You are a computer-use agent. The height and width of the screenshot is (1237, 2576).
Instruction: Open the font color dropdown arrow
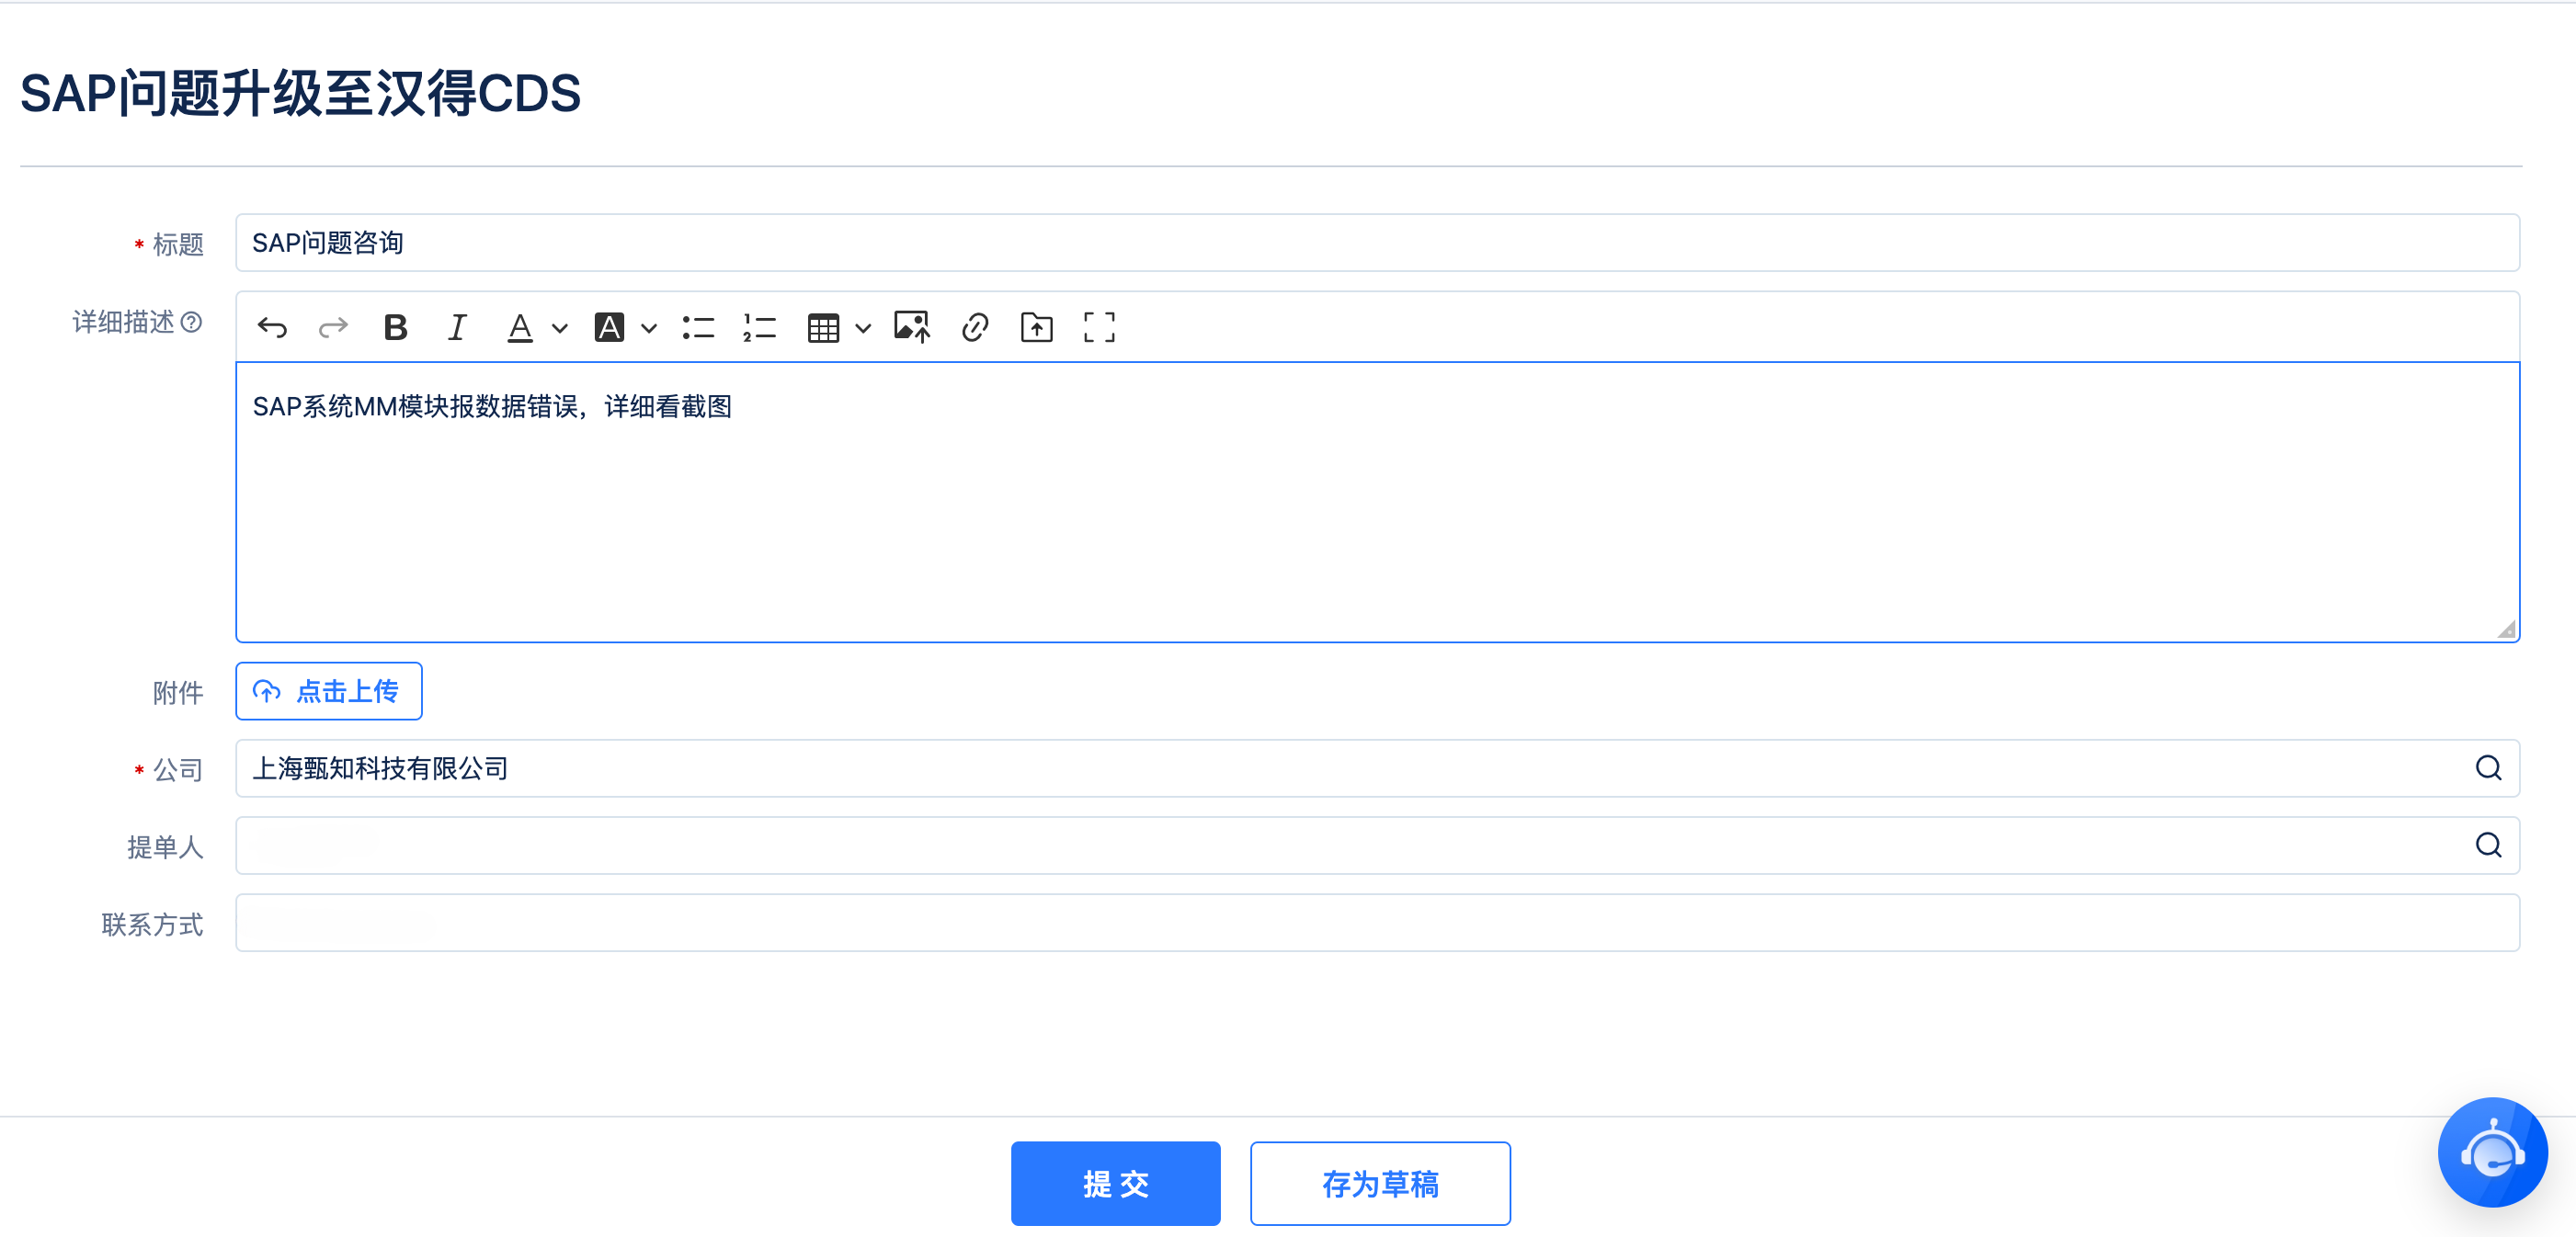point(560,328)
